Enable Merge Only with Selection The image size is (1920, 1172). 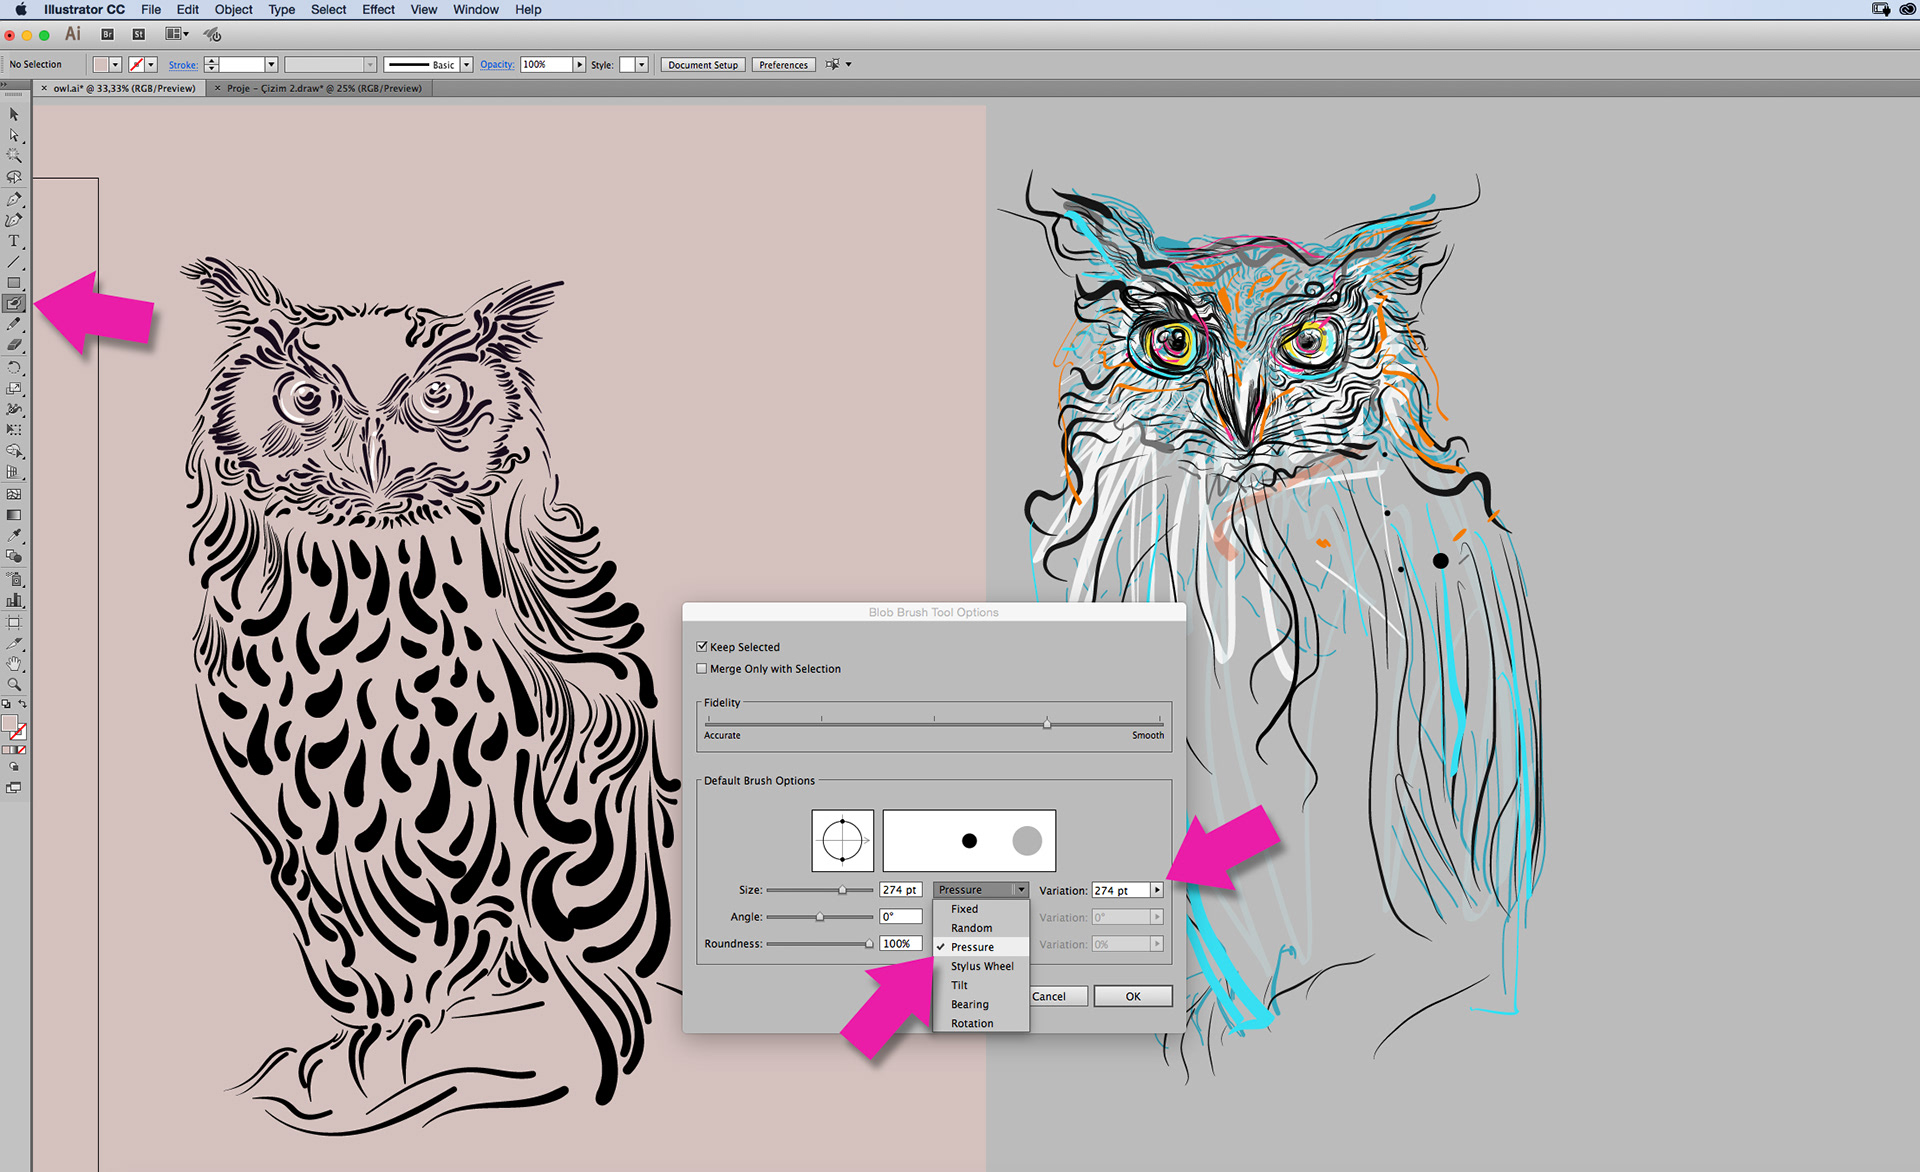(702, 669)
